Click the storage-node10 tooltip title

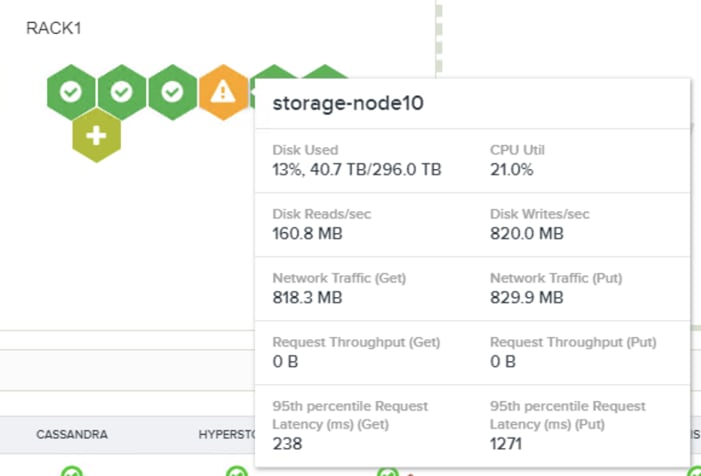point(348,103)
